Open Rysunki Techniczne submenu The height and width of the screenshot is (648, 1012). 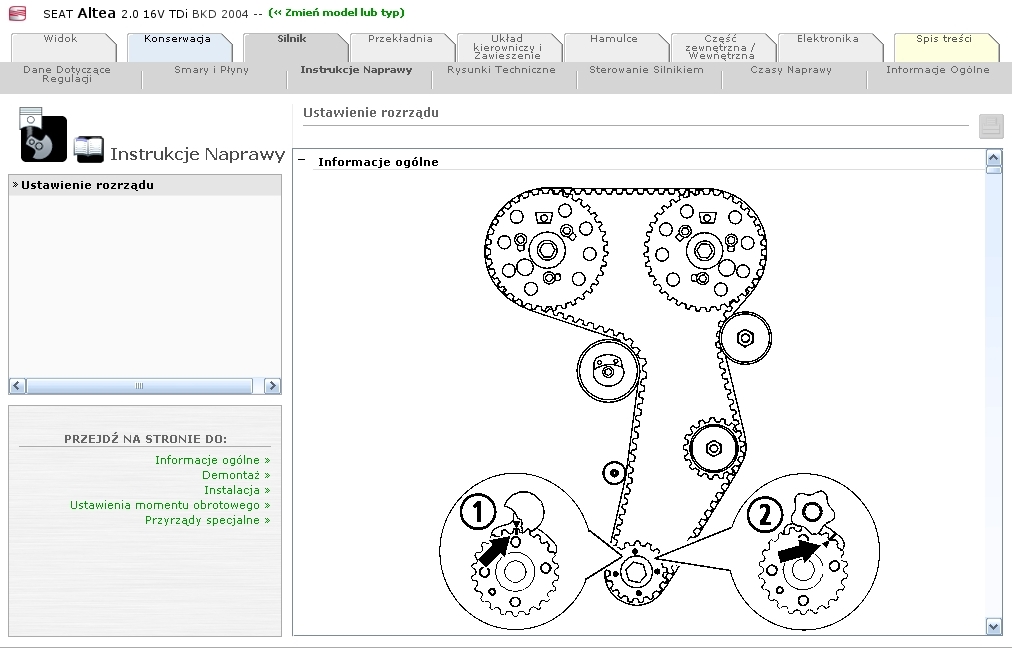click(501, 70)
